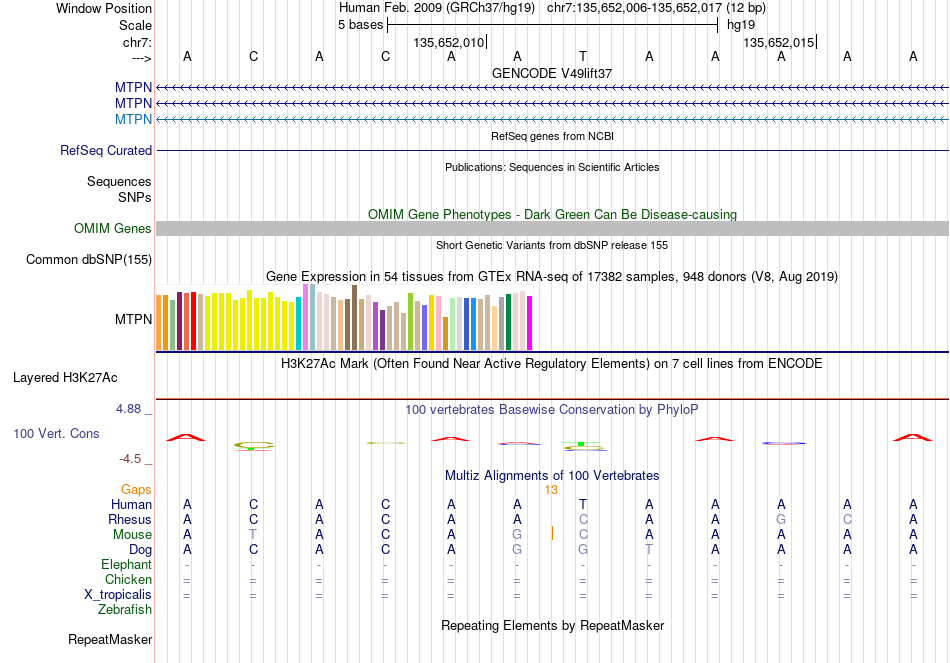This screenshot has height=663, width=950.
Task: Click the ---> strand direction arrow label
Action: click(142, 58)
